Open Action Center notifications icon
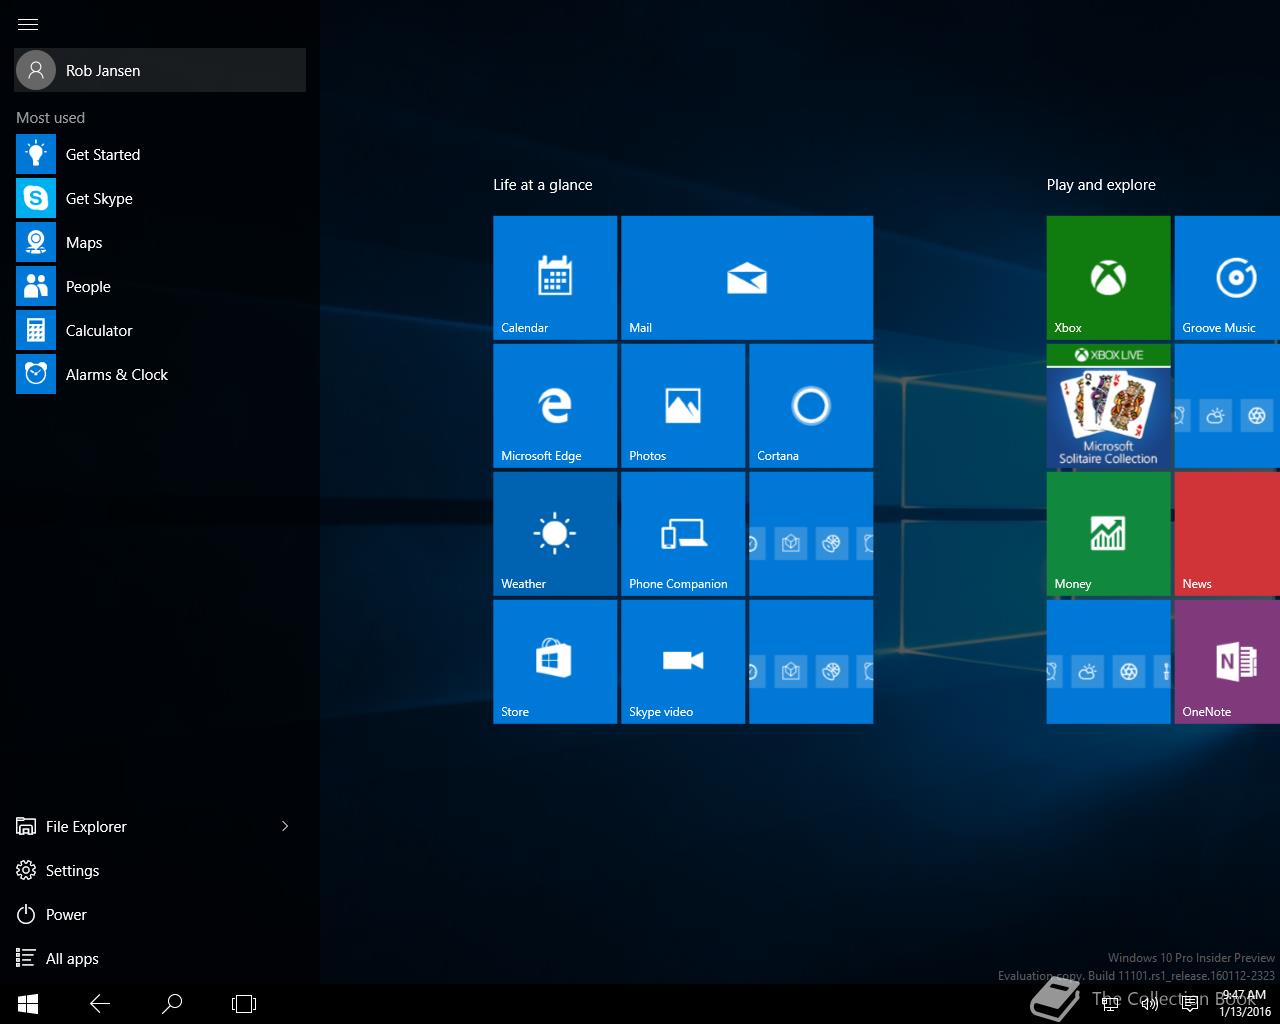Viewport: 1280px width, 1024px height. pos(1190,1004)
